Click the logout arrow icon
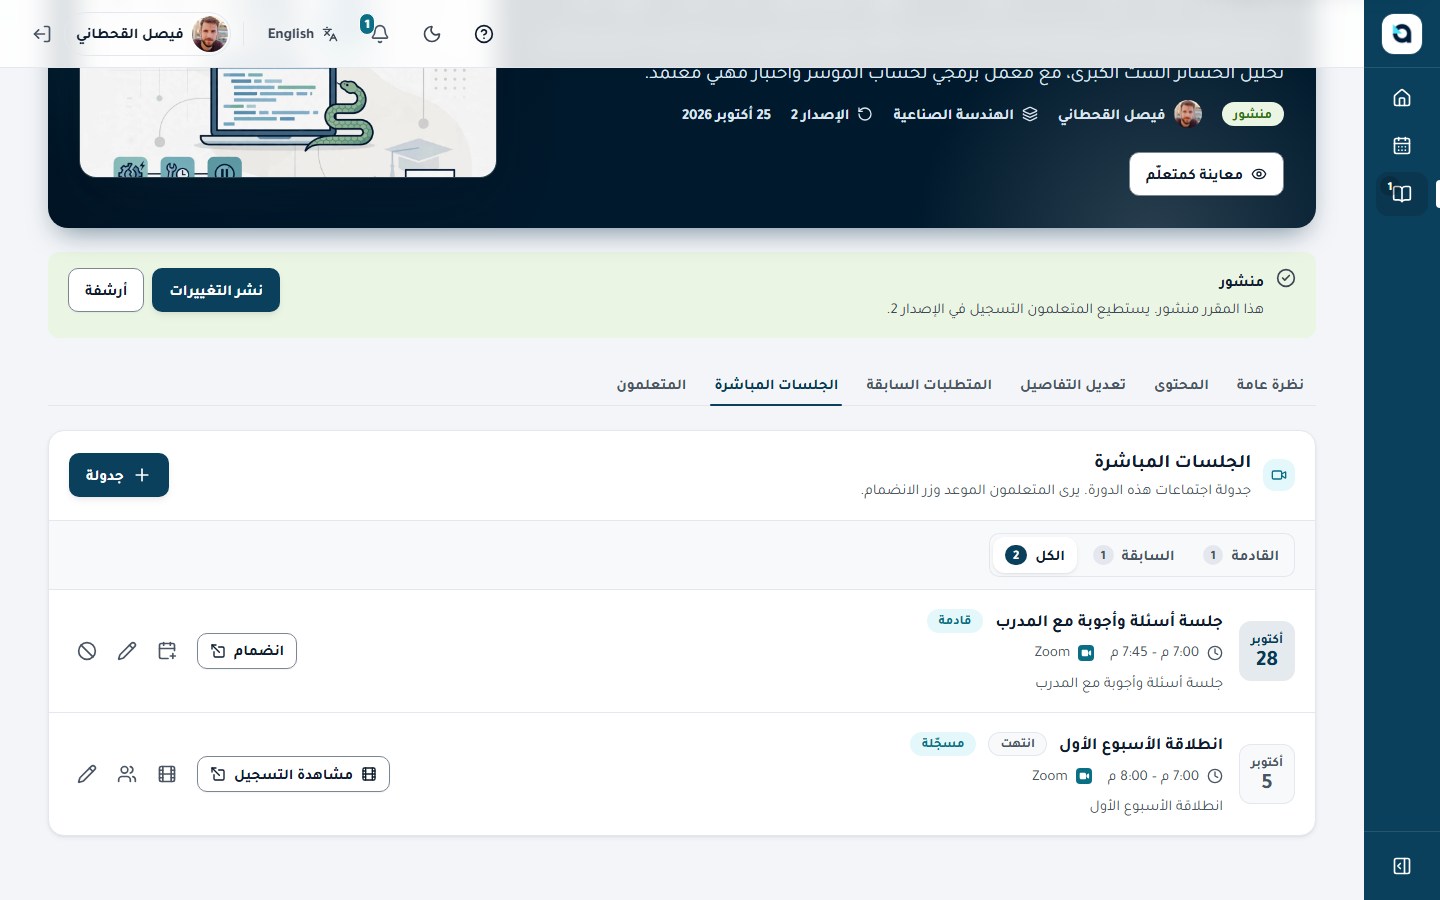1440x900 pixels. [42, 34]
